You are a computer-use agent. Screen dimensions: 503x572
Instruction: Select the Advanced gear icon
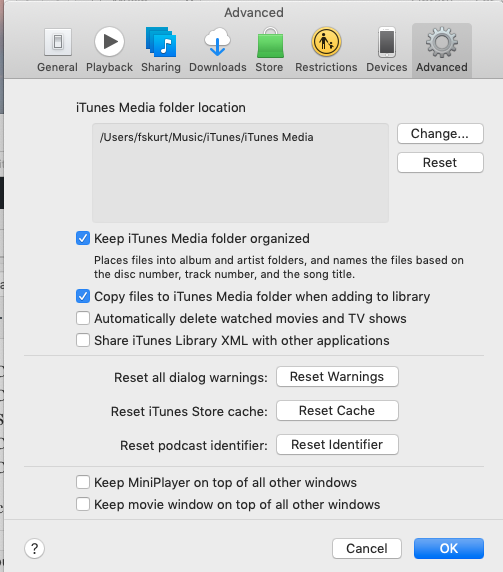click(x=442, y=42)
